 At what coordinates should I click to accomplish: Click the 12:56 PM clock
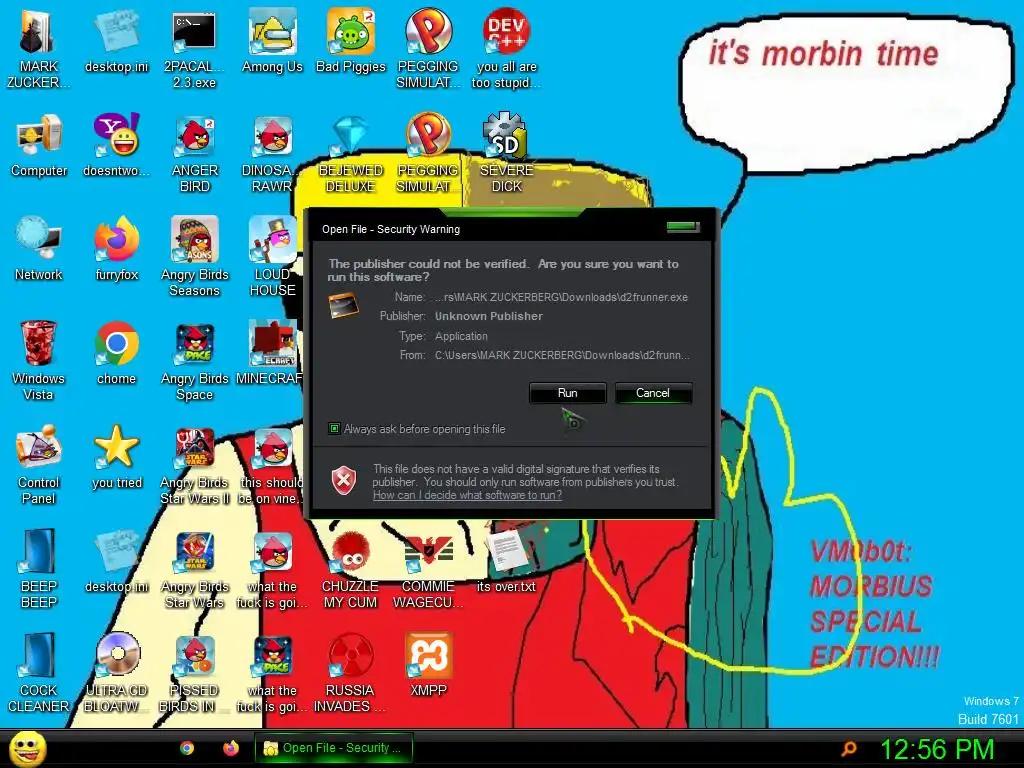[937, 749]
